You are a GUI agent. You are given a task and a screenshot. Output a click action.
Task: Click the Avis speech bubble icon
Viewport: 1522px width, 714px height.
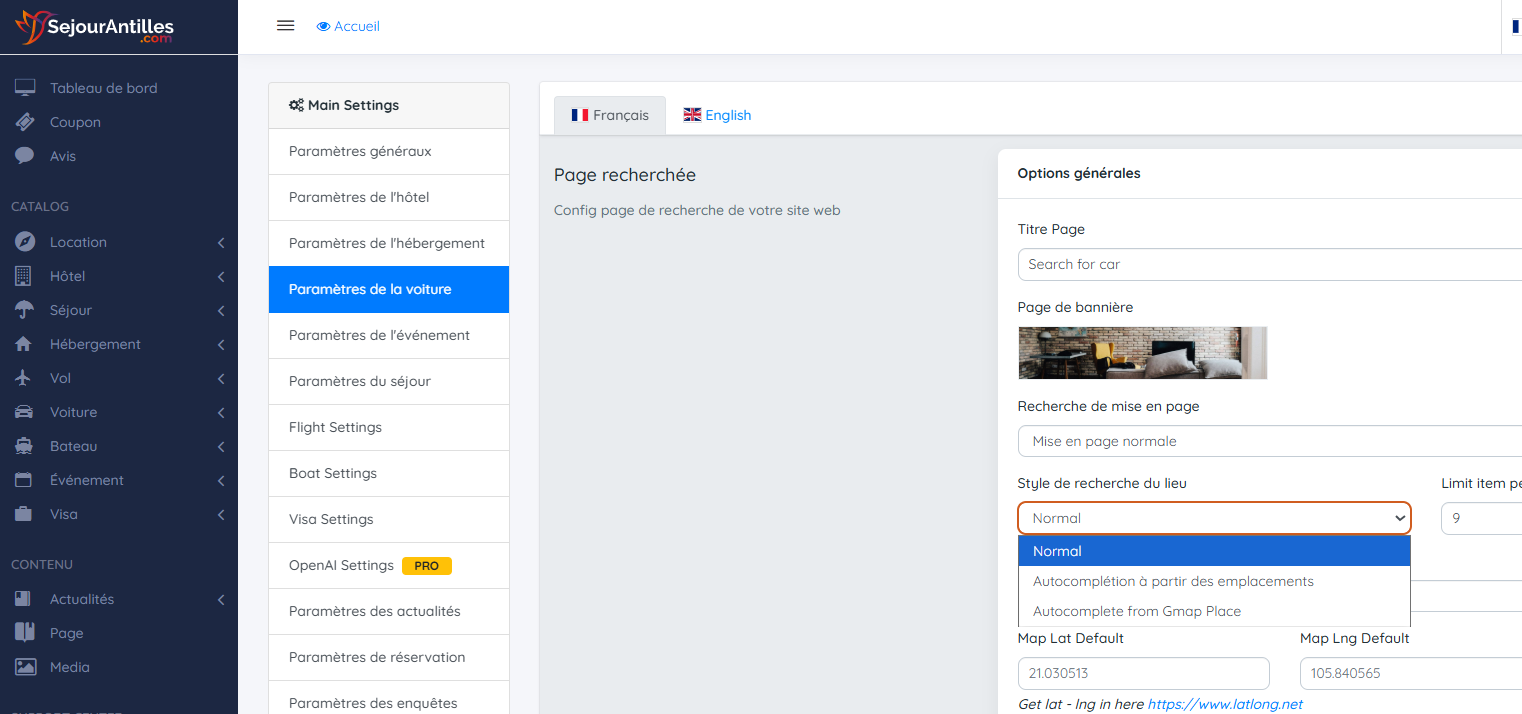pyautogui.click(x=25, y=156)
